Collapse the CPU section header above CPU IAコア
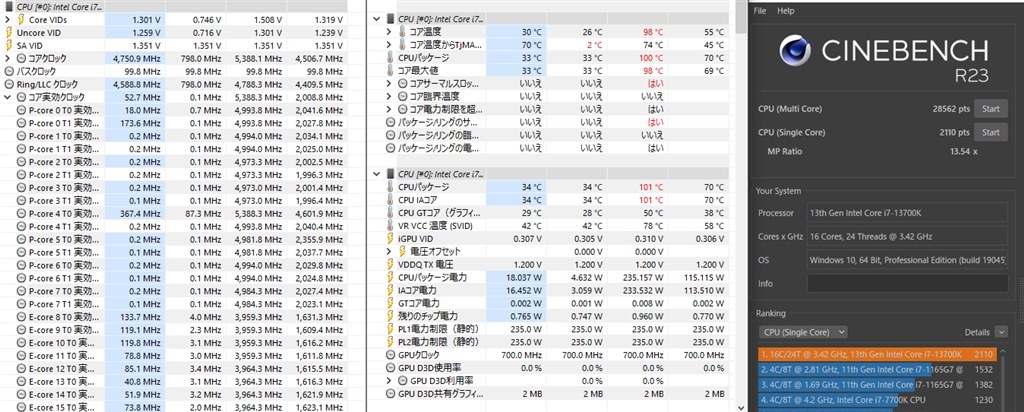Viewport: 1024px width, 412px height. 377,174
